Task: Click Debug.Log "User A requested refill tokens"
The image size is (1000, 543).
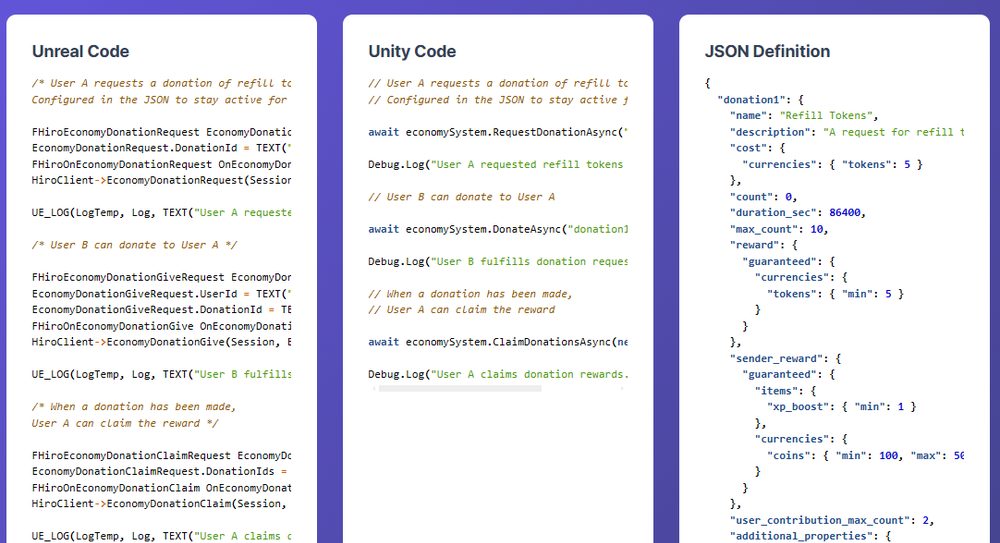Action: pos(496,165)
